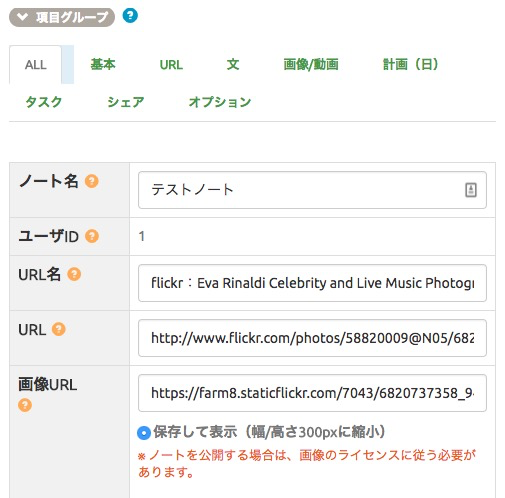Open the help icon next to URL名
This screenshot has width=505, height=498.
tap(74, 274)
